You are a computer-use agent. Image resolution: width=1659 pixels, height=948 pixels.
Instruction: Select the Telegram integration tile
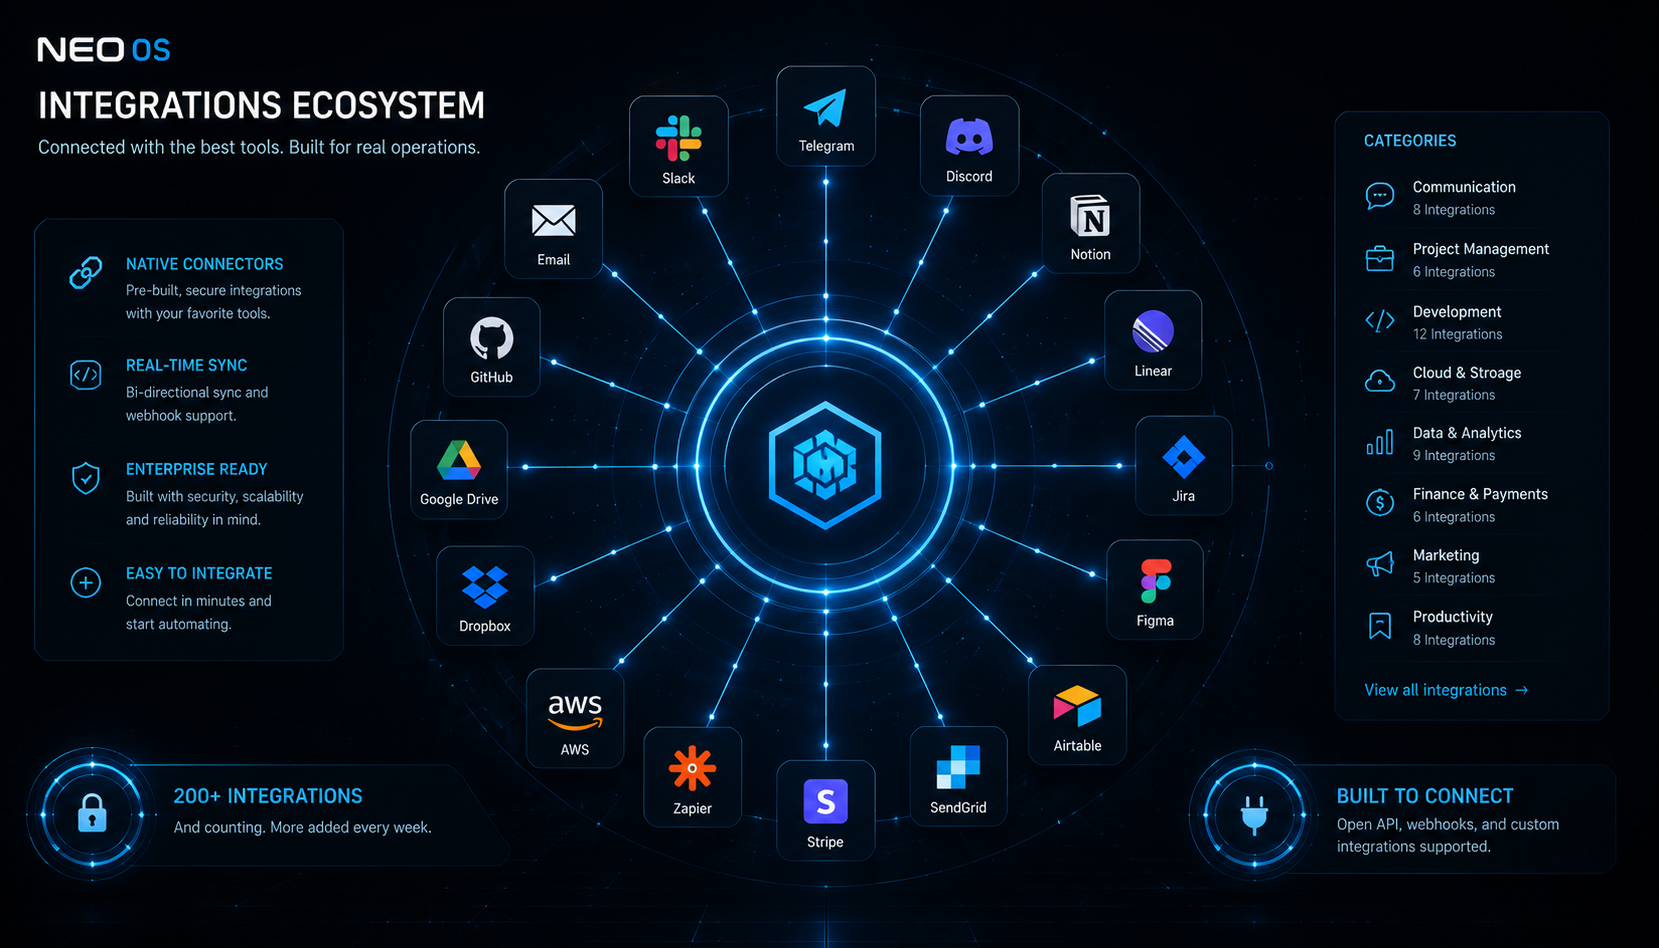(826, 116)
